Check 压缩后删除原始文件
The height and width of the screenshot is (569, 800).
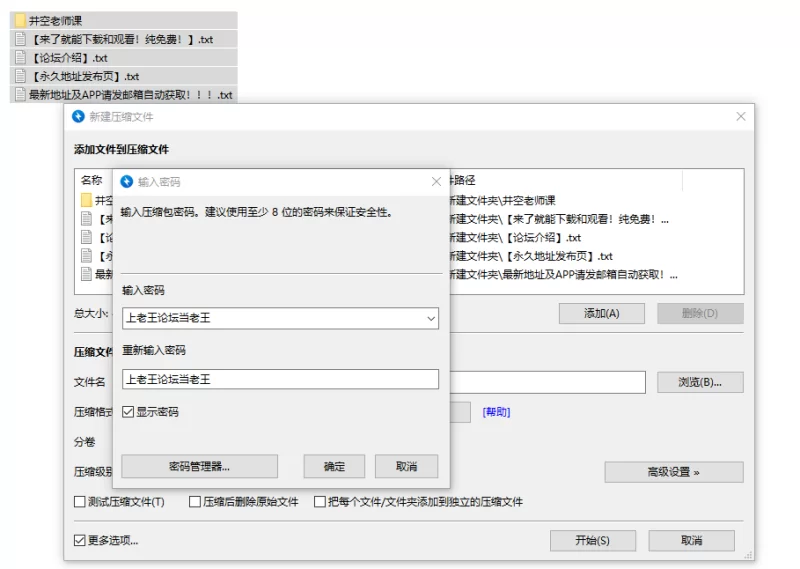point(194,502)
